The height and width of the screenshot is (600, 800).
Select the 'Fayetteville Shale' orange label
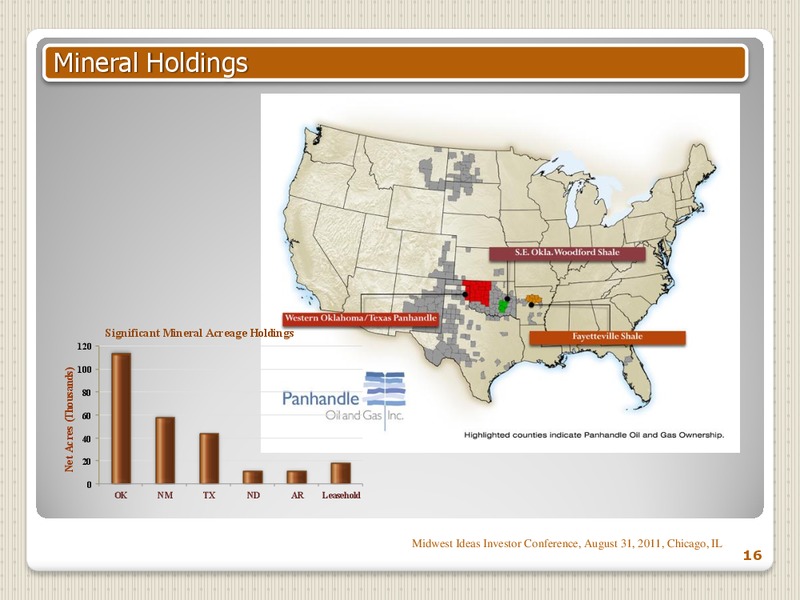click(x=607, y=337)
